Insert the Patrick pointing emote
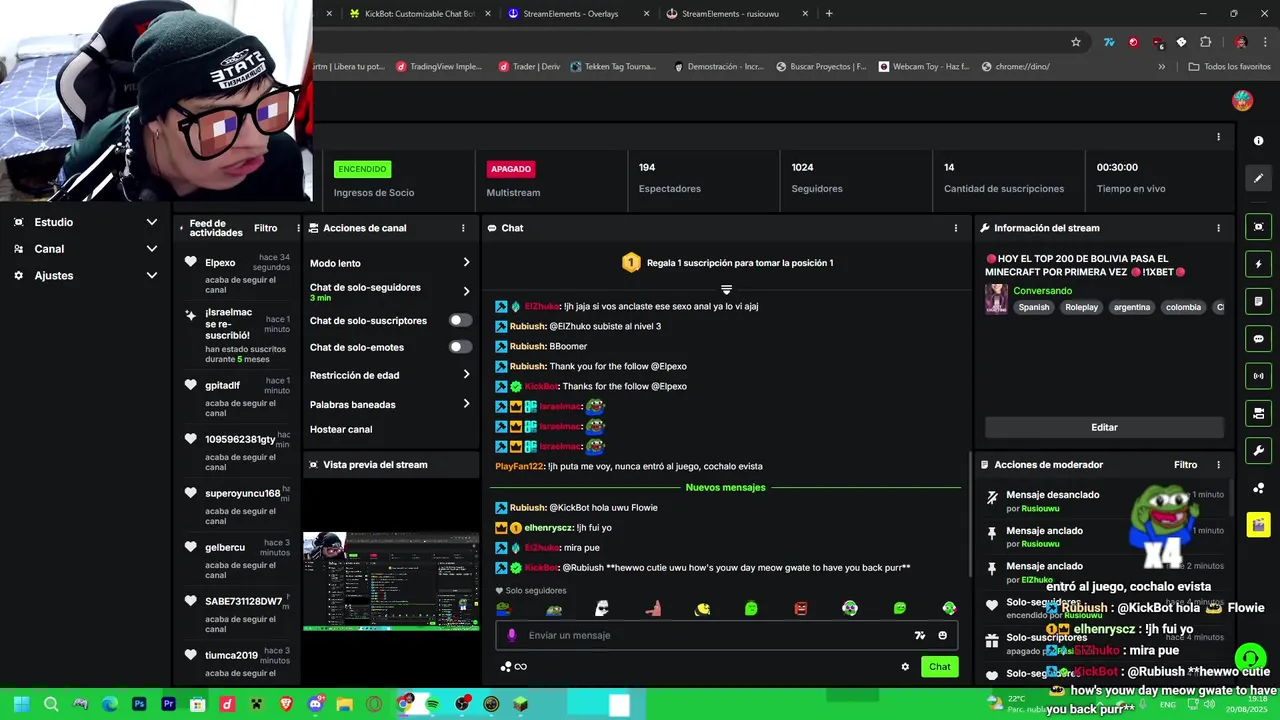 pos(653,608)
